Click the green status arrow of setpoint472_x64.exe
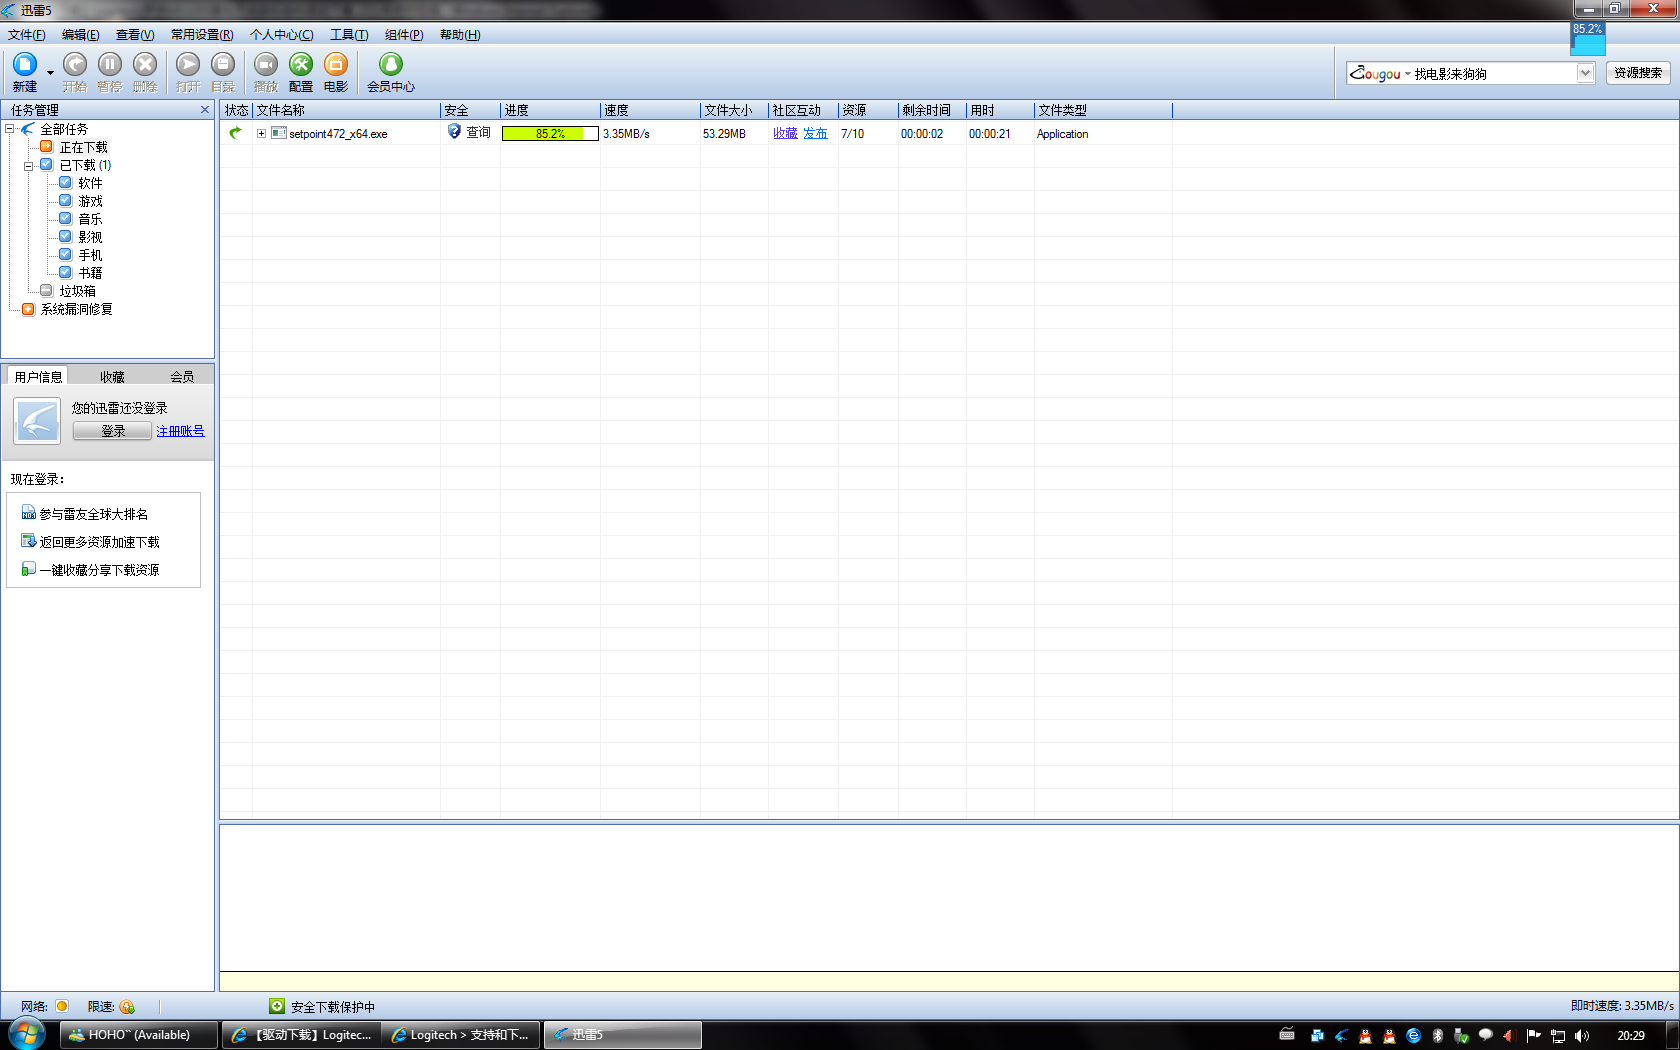The height and width of the screenshot is (1050, 1680). (235, 133)
